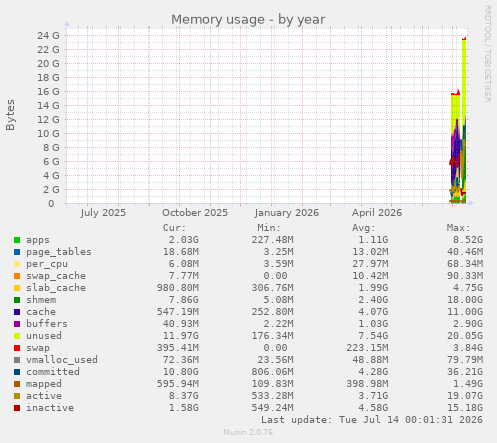Click the pale yellow per_cpu legend swatch
The height and width of the screenshot is (443, 497).
17,264
